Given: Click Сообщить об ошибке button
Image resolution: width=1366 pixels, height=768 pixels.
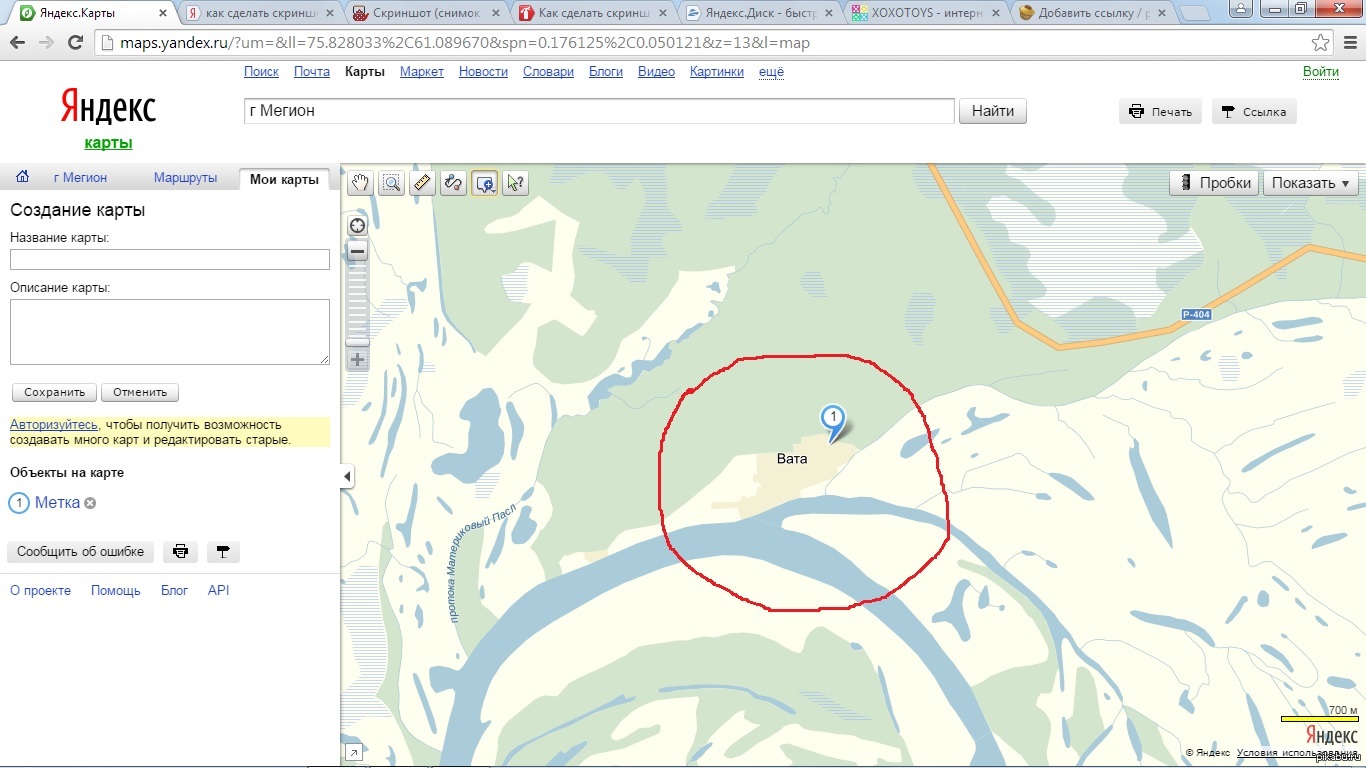Looking at the screenshot, I should click(80, 551).
